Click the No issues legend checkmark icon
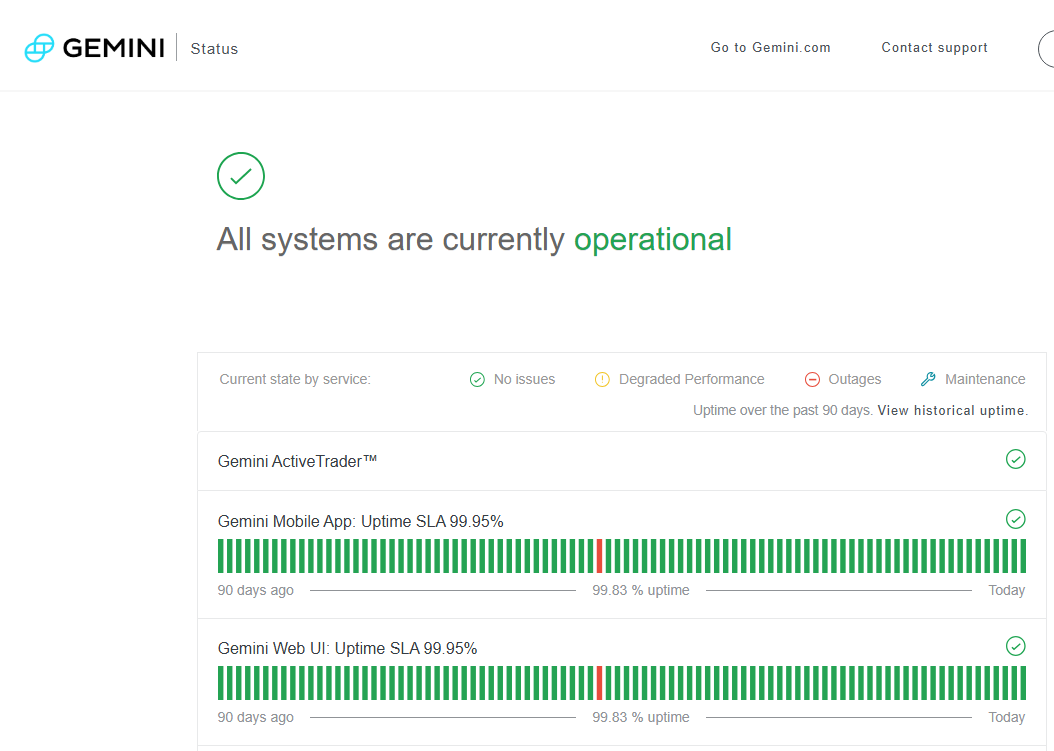1054x751 pixels. [477, 379]
